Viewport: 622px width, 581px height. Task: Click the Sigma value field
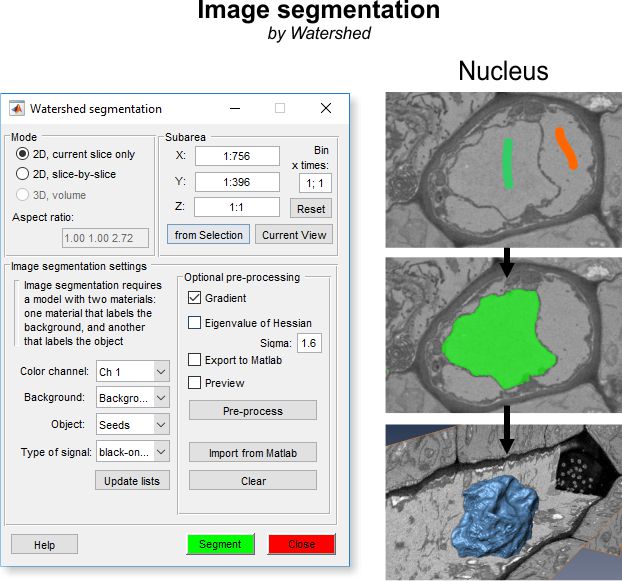[x=309, y=343]
